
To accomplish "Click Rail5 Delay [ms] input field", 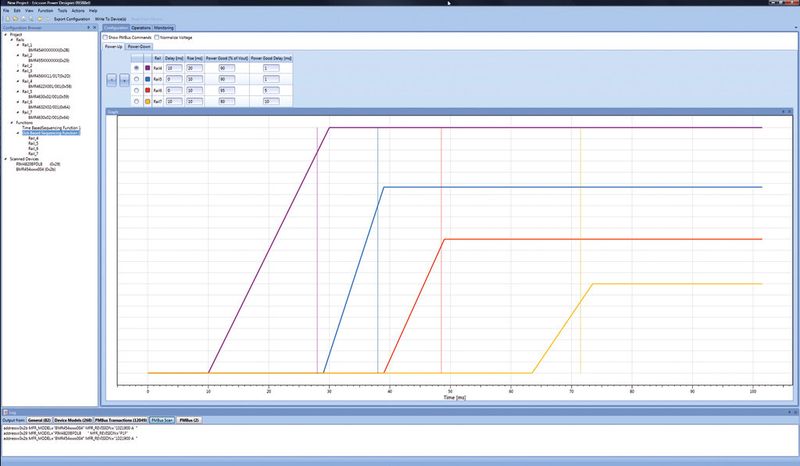I will tap(174, 79).
